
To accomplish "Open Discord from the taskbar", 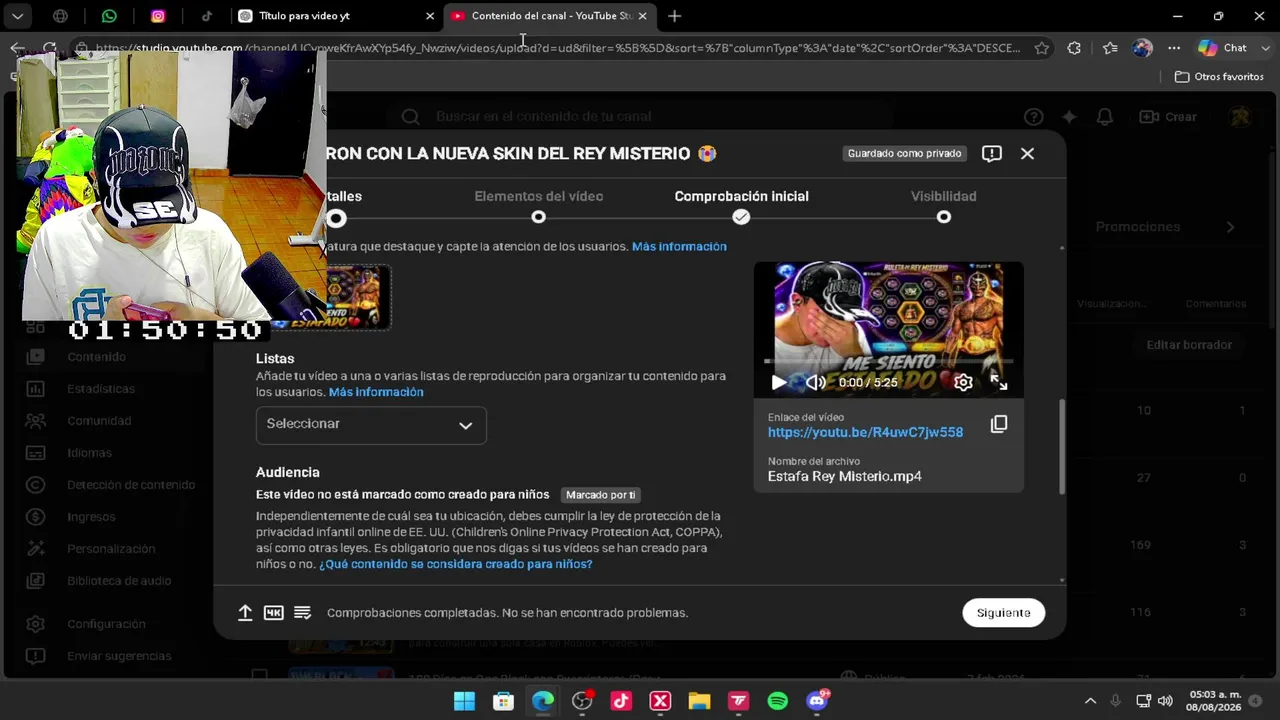I will point(817,701).
